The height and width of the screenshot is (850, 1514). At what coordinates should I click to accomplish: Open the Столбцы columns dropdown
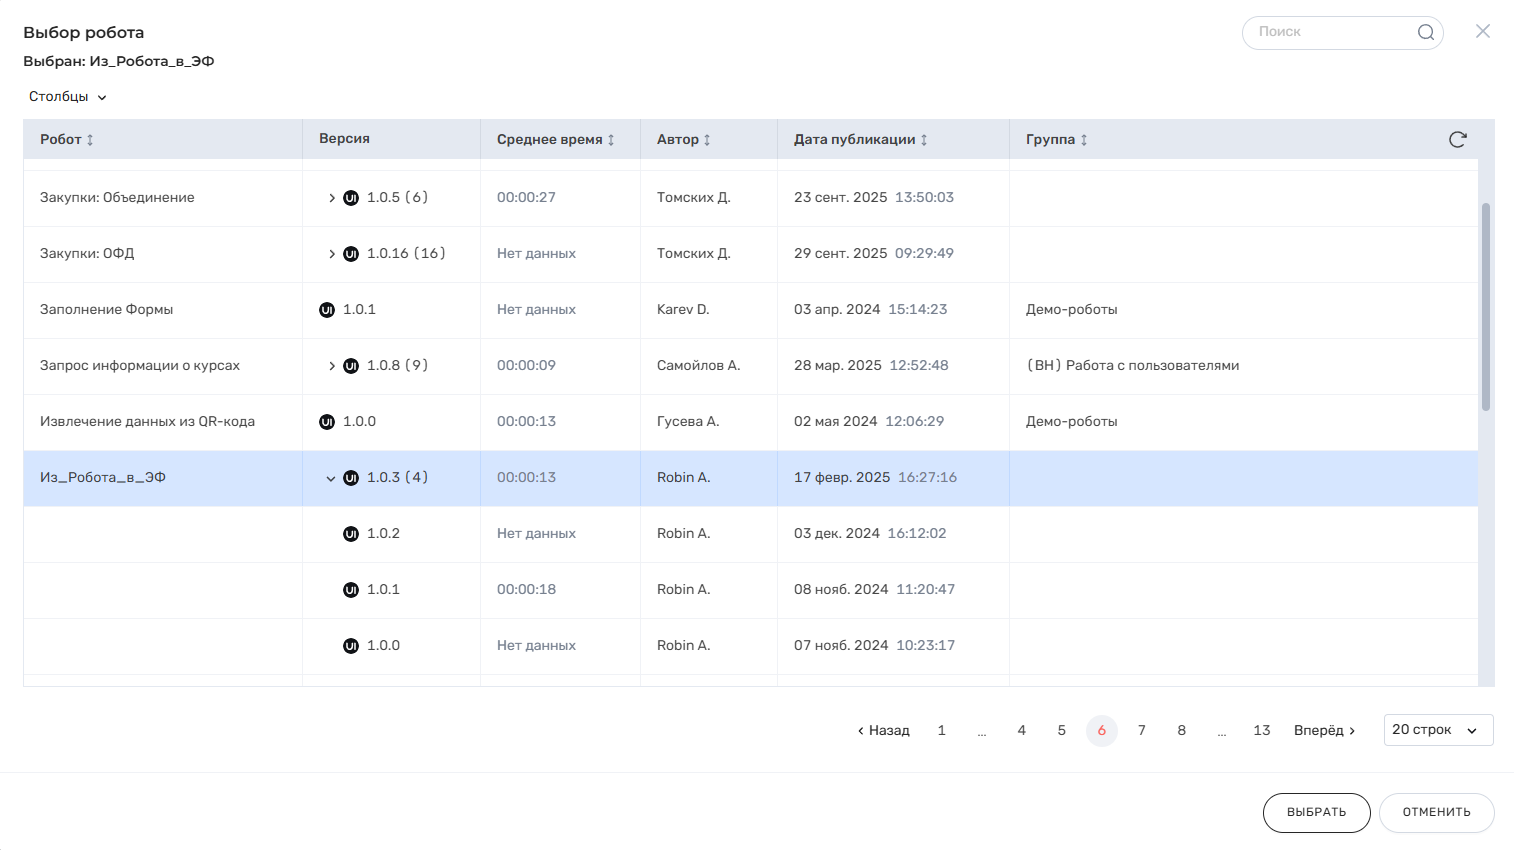coord(67,97)
